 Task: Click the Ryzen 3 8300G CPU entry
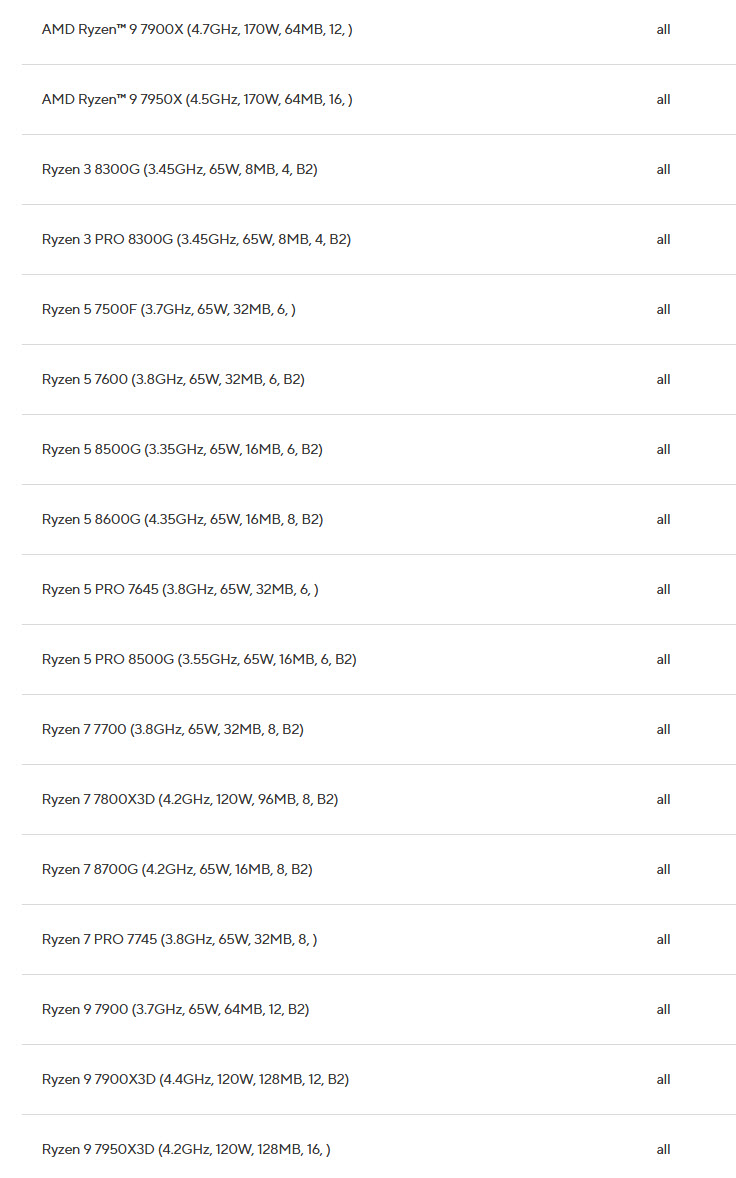(x=180, y=170)
